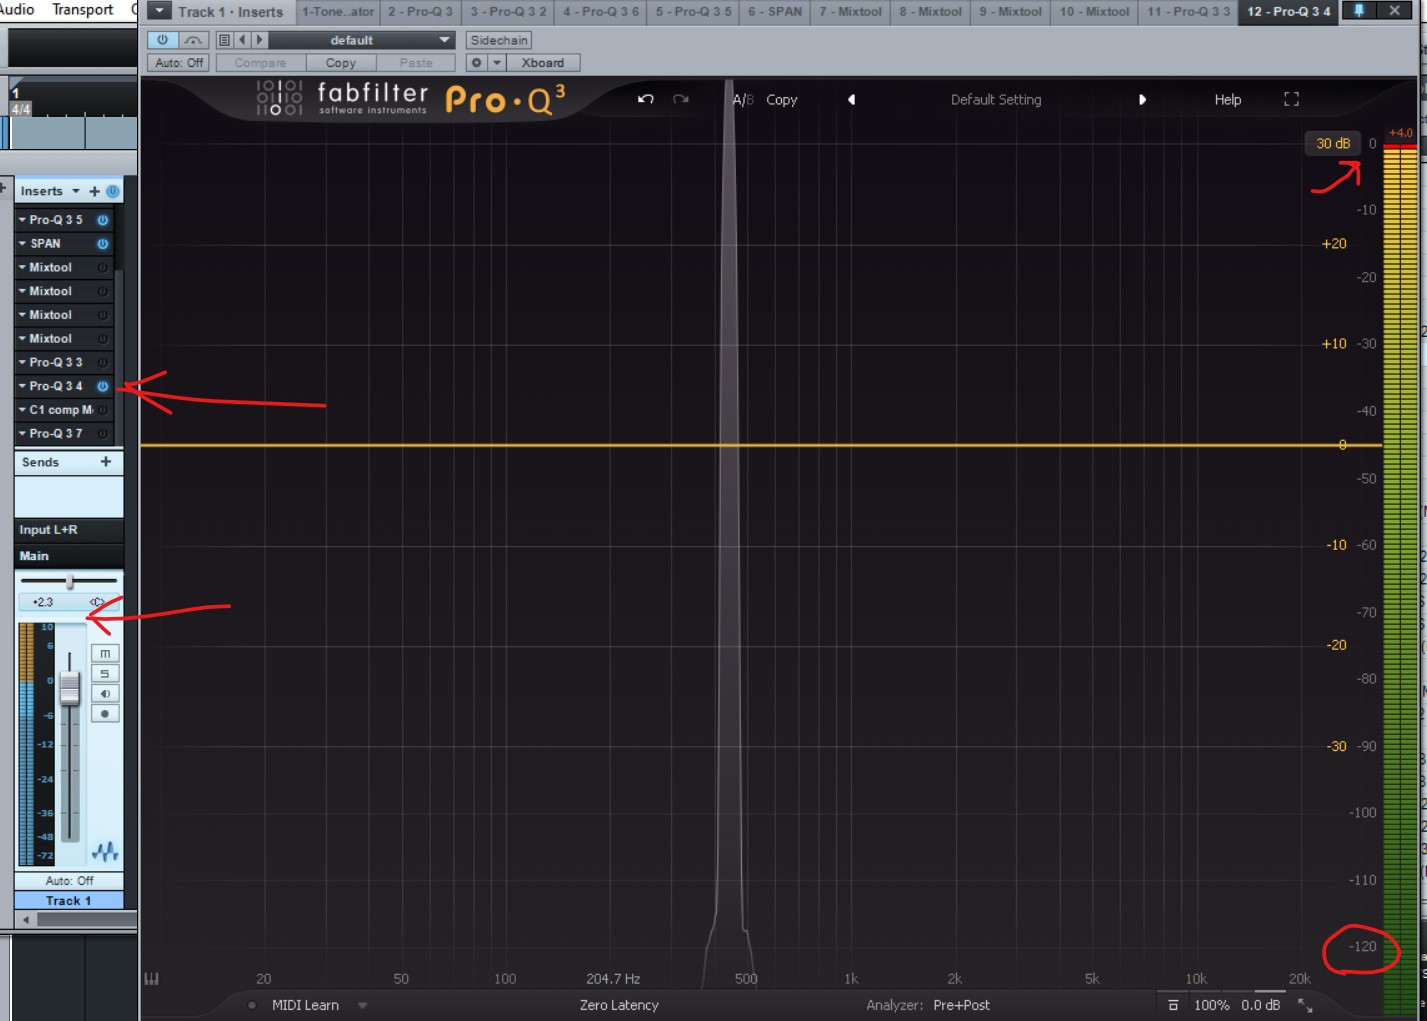Mute Track 1

click(x=105, y=653)
